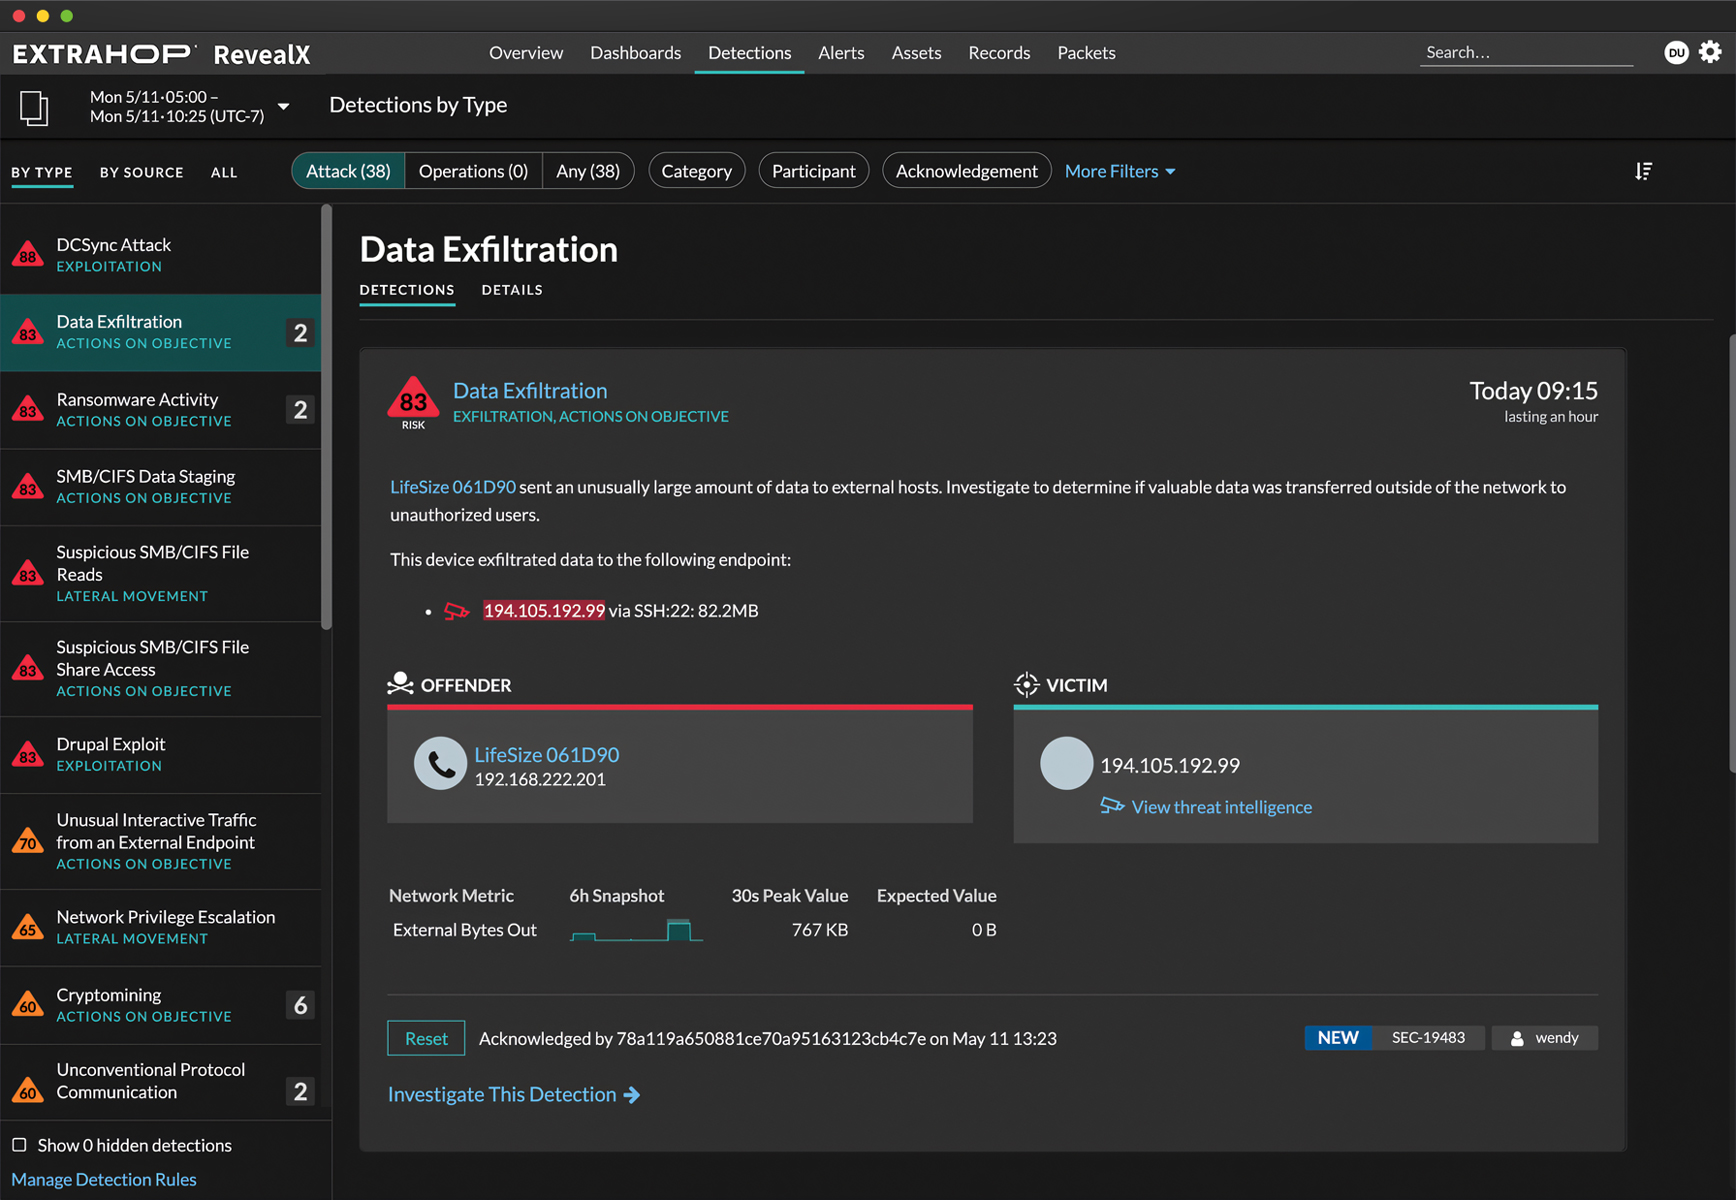The image size is (1736, 1200).
Task: Click Network Privilege Escalation risk 65 icon
Action: click(28, 927)
